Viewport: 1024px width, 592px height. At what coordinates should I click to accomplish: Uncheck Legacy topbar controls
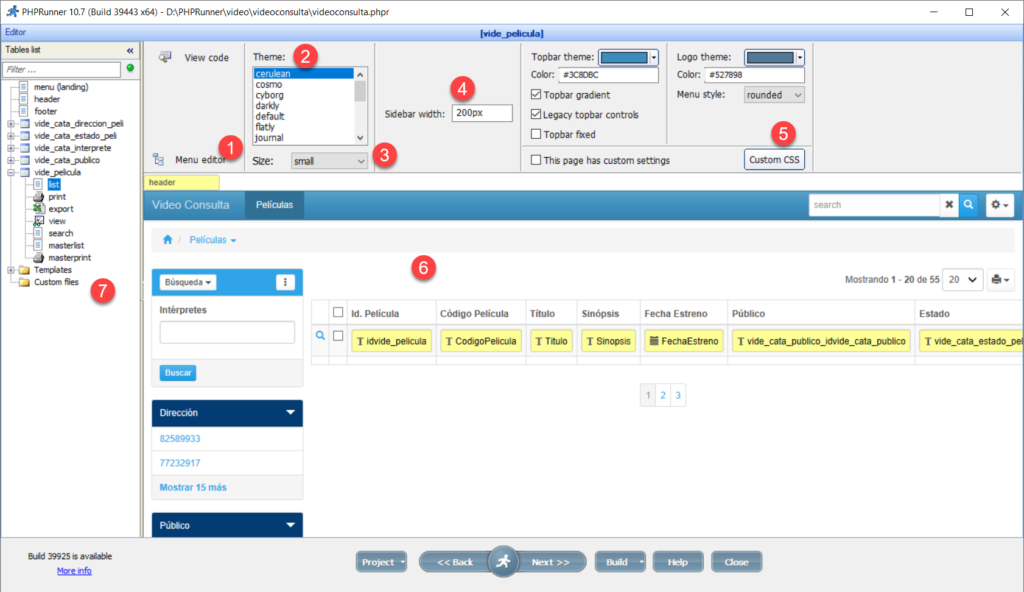[x=536, y=115]
